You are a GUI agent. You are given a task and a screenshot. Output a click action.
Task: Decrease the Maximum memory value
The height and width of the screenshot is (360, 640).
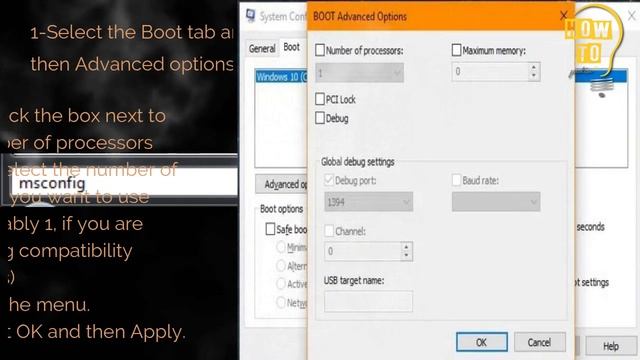pos(534,76)
